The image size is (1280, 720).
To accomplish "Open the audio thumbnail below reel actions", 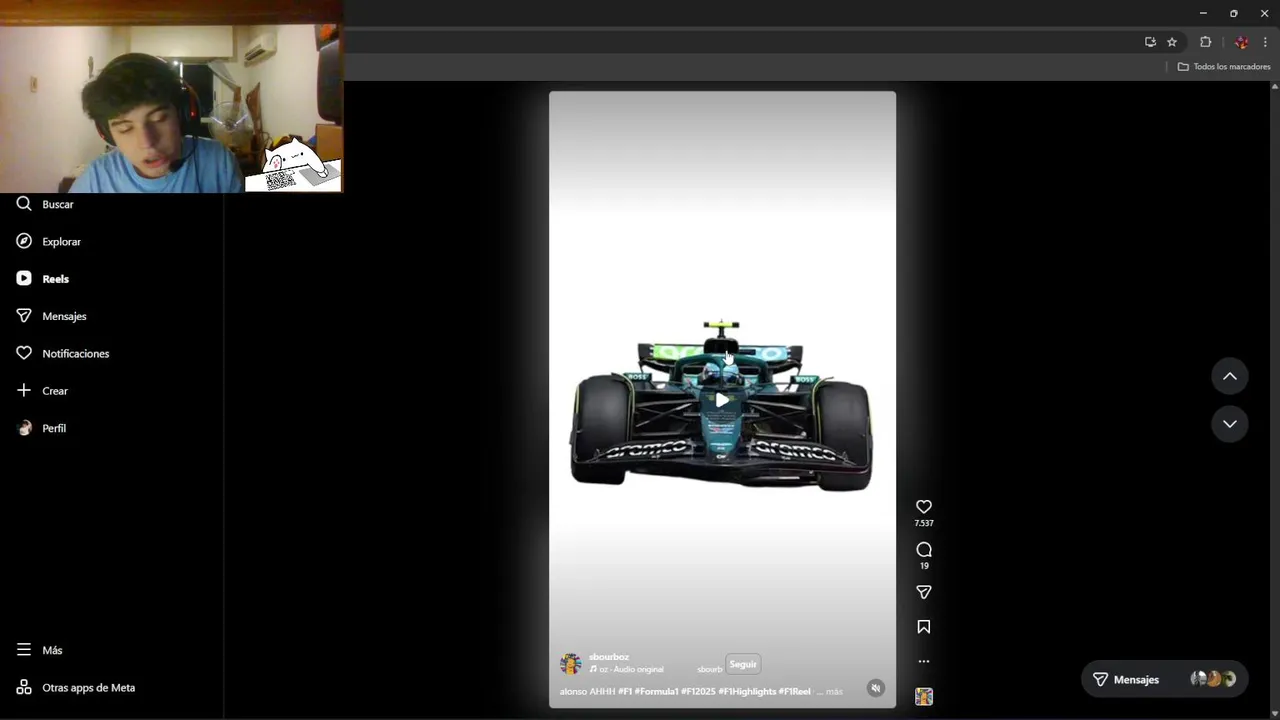I will [x=924, y=697].
